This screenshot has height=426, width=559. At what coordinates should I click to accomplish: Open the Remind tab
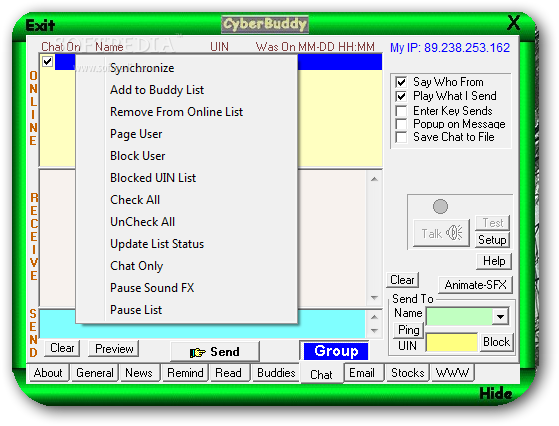point(185,373)
